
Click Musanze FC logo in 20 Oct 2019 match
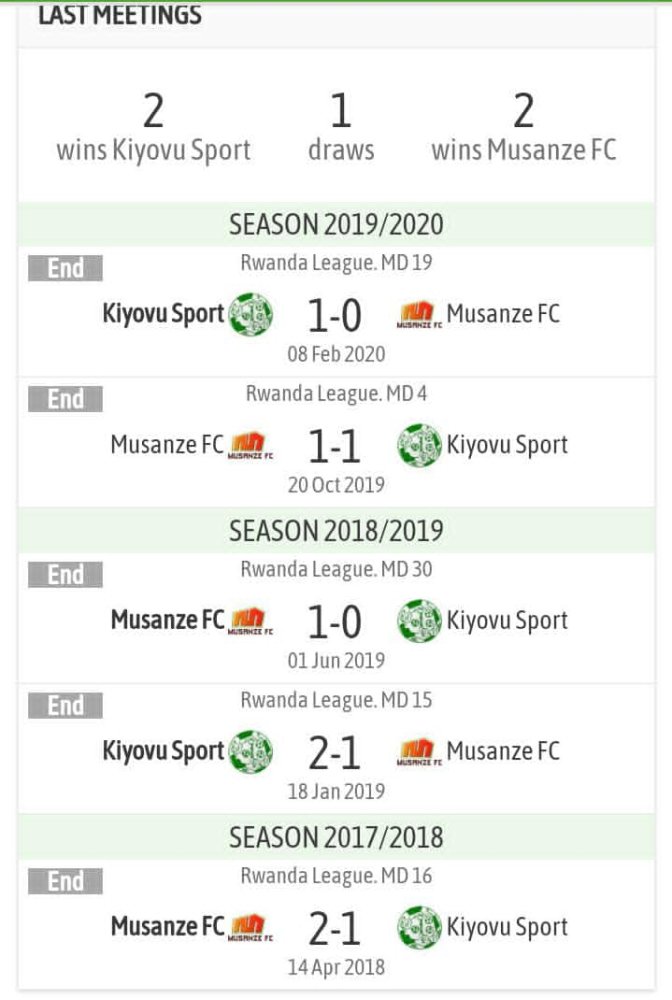tap(251, 446)
